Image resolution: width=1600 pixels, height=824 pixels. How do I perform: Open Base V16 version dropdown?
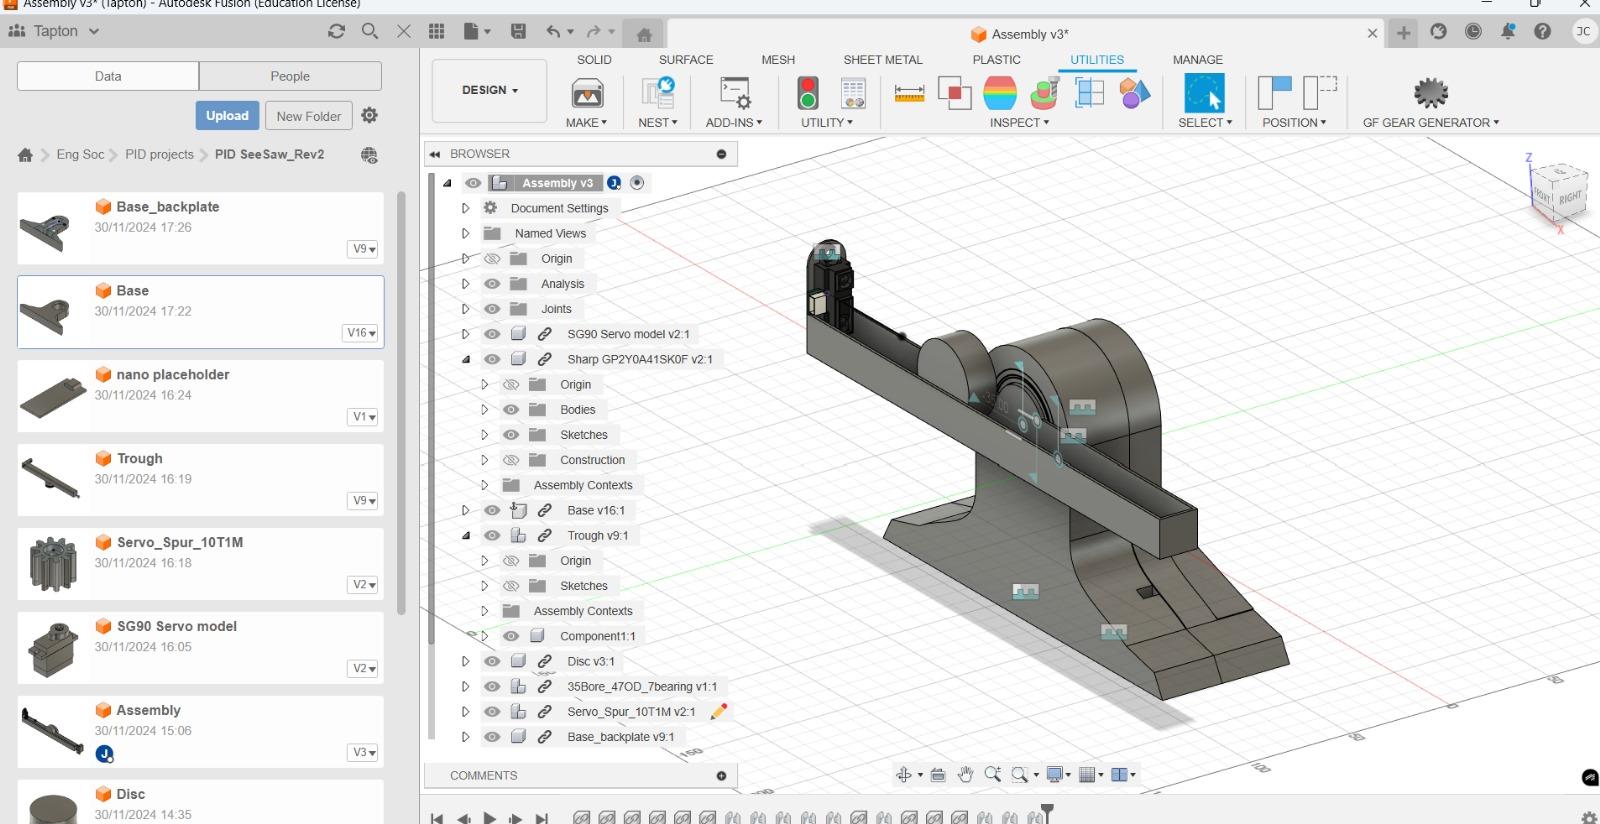tap(361, 333)
